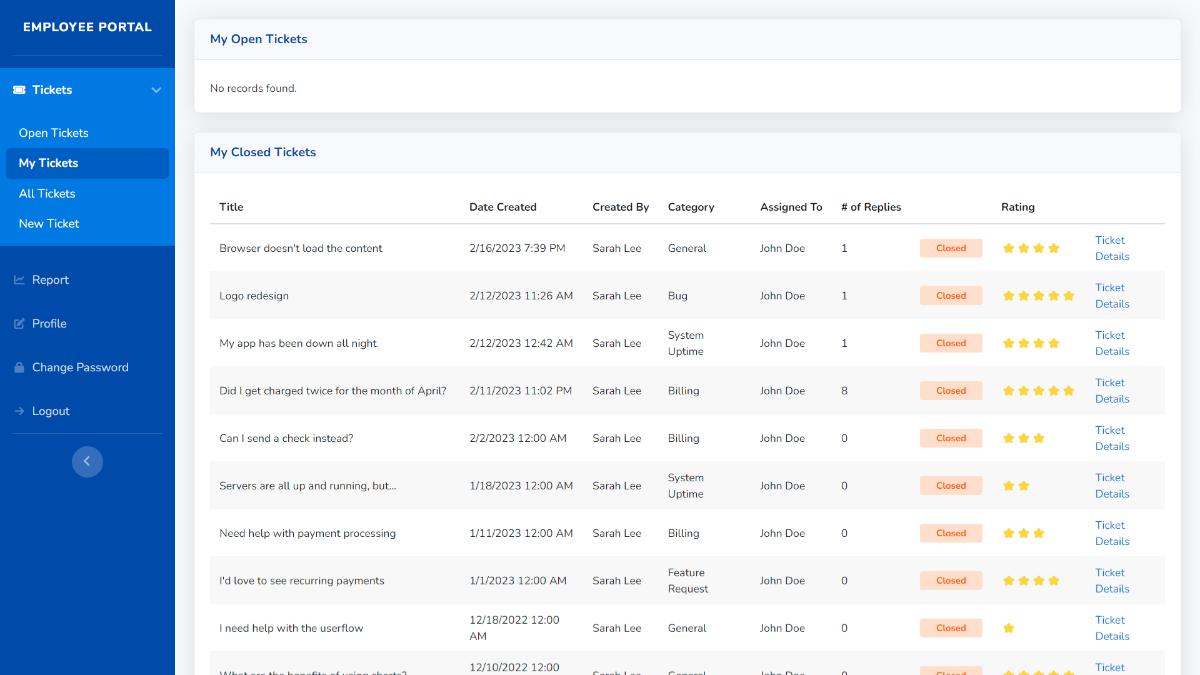
Task: Open the New Ticket page
Action: click(x=48, y=223)
